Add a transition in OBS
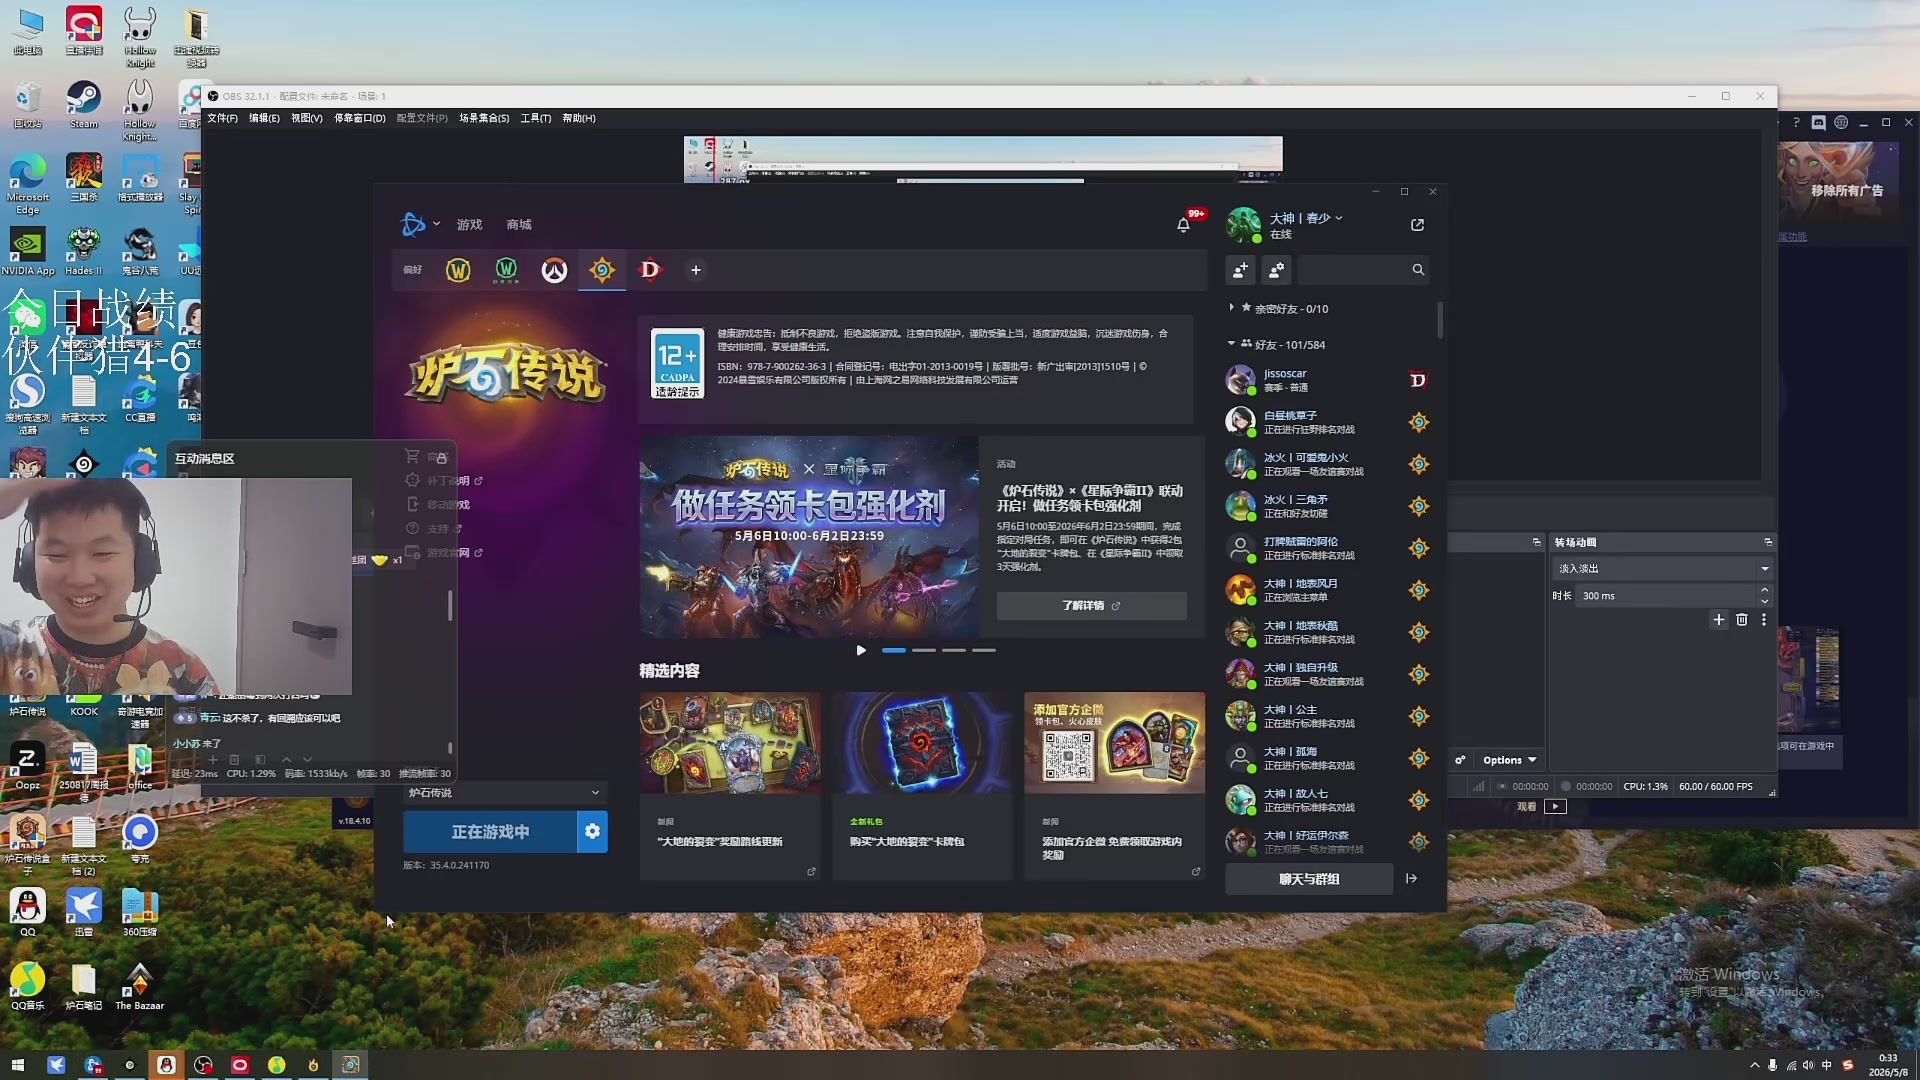The width and height of the screenshot is (1920, 1080). coord(1719,620)
